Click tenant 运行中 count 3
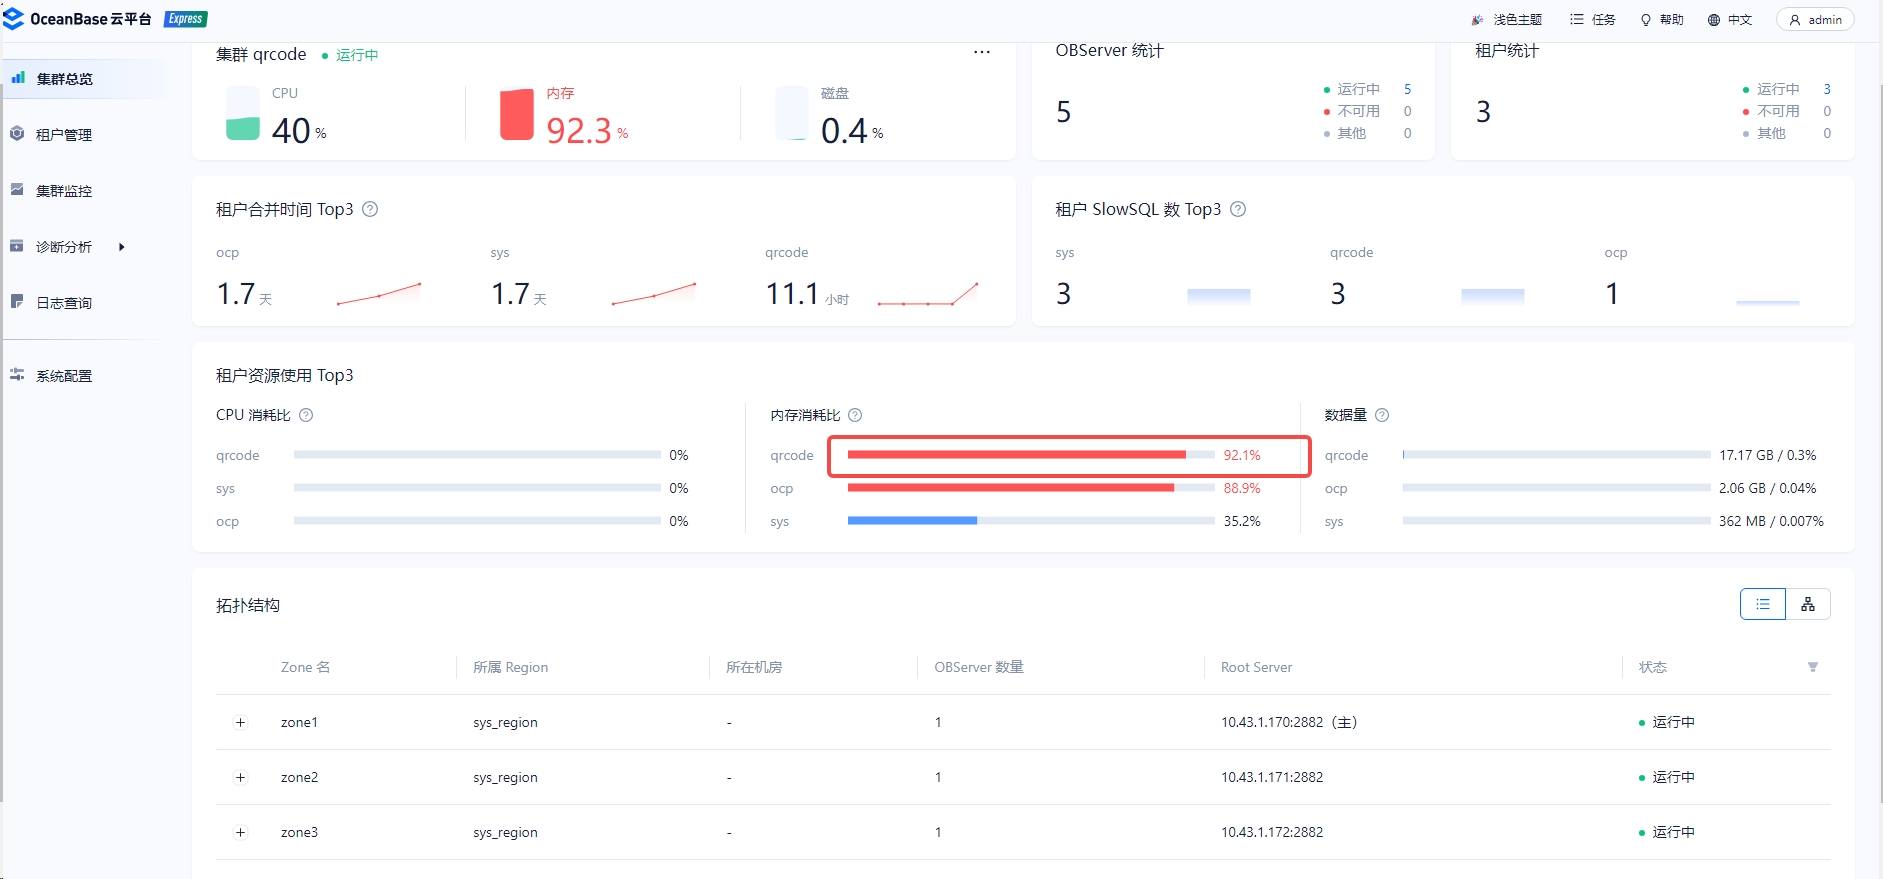This screenshot has height=879, width=1883. (x=1827, y=89)
